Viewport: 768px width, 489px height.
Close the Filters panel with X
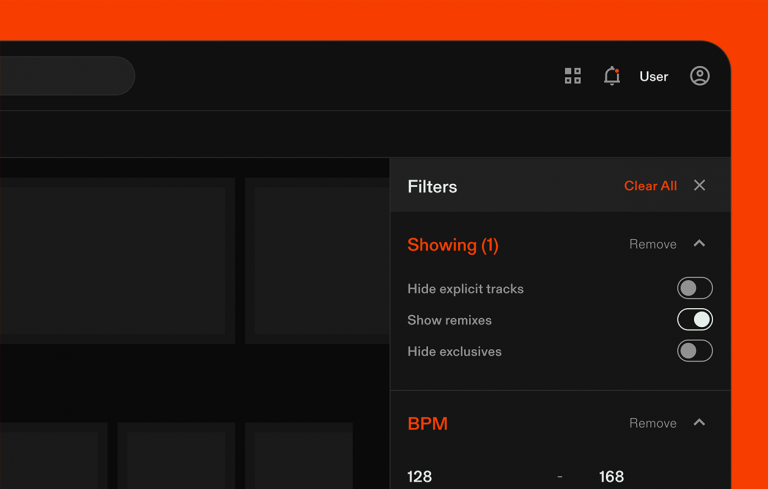[x=700, y=186]
